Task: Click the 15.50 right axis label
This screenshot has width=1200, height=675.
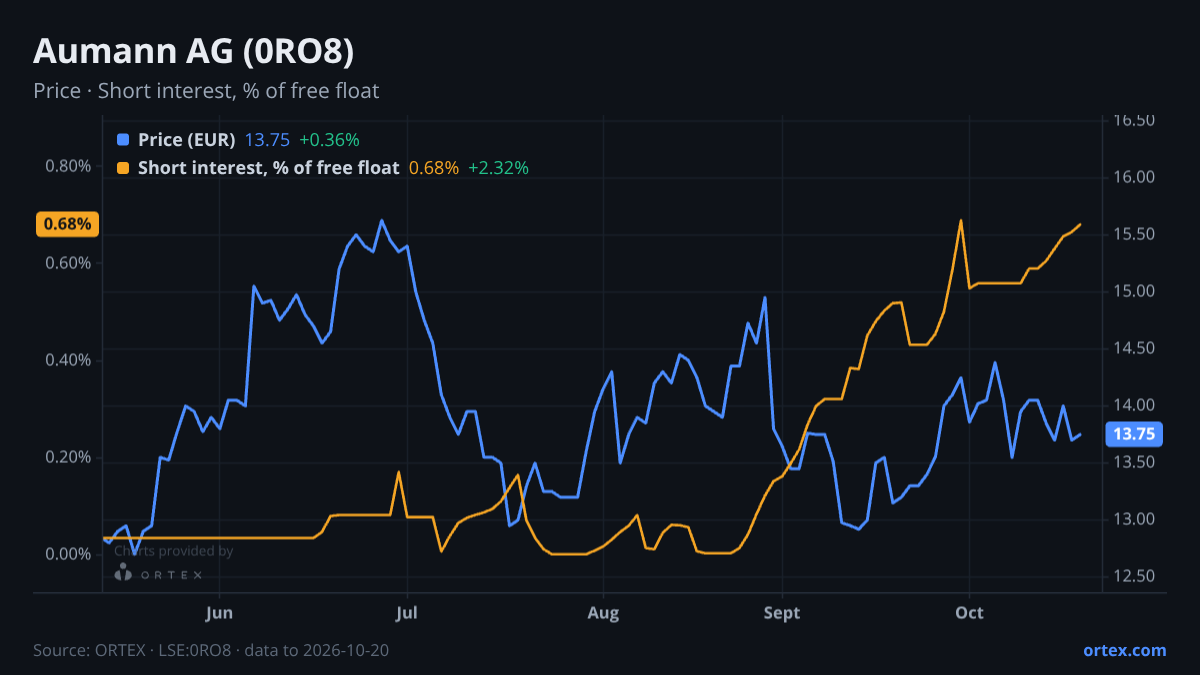Action: (1135, 234)
